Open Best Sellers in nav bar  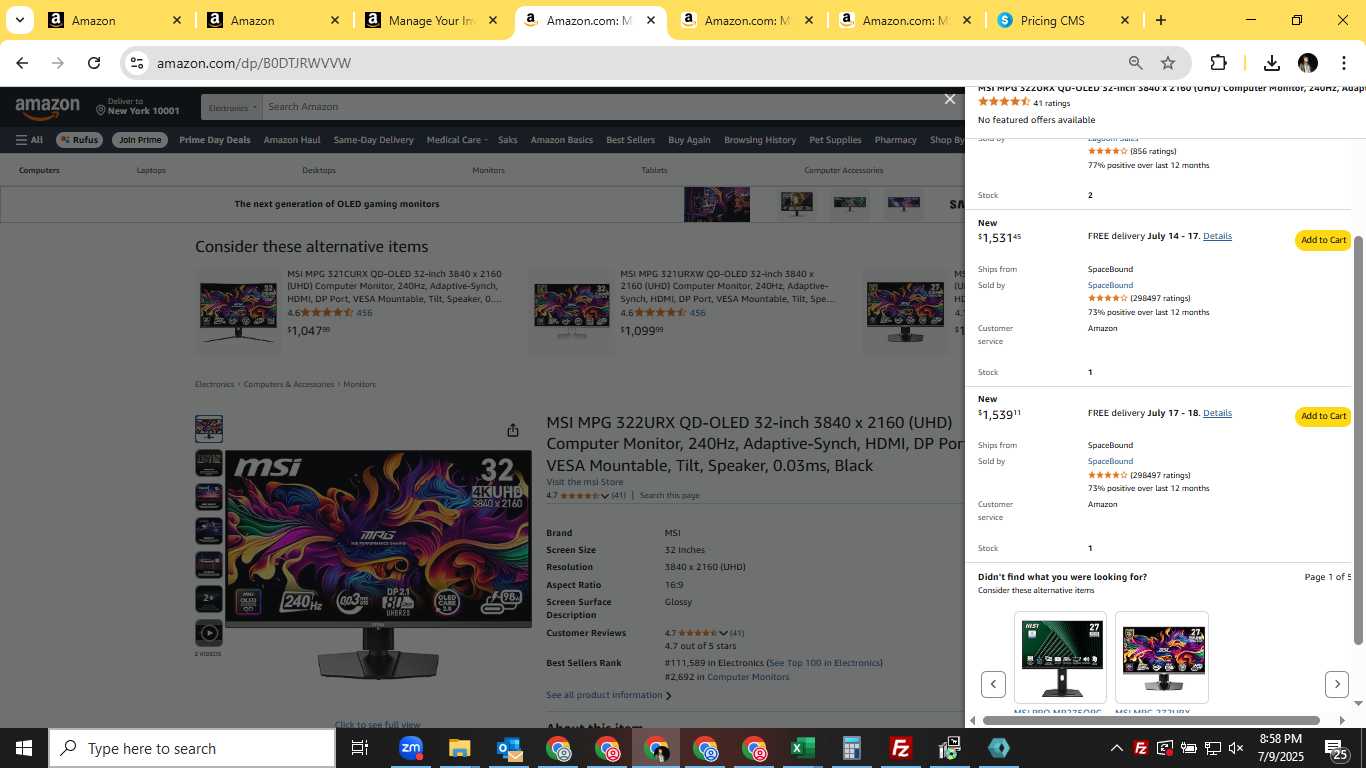click(x=630, y=140)
